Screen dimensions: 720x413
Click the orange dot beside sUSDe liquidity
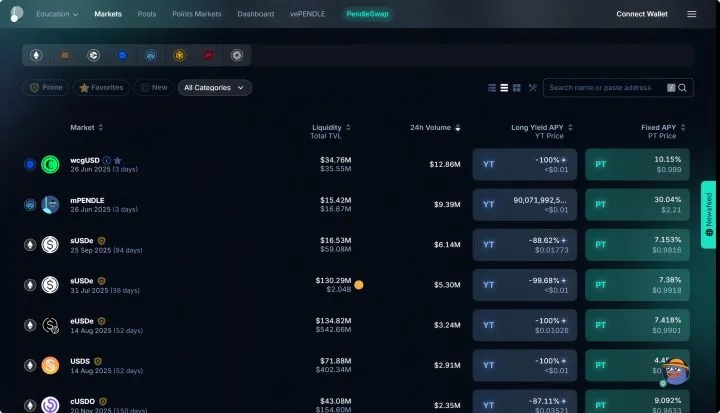[x=359, y=285]
